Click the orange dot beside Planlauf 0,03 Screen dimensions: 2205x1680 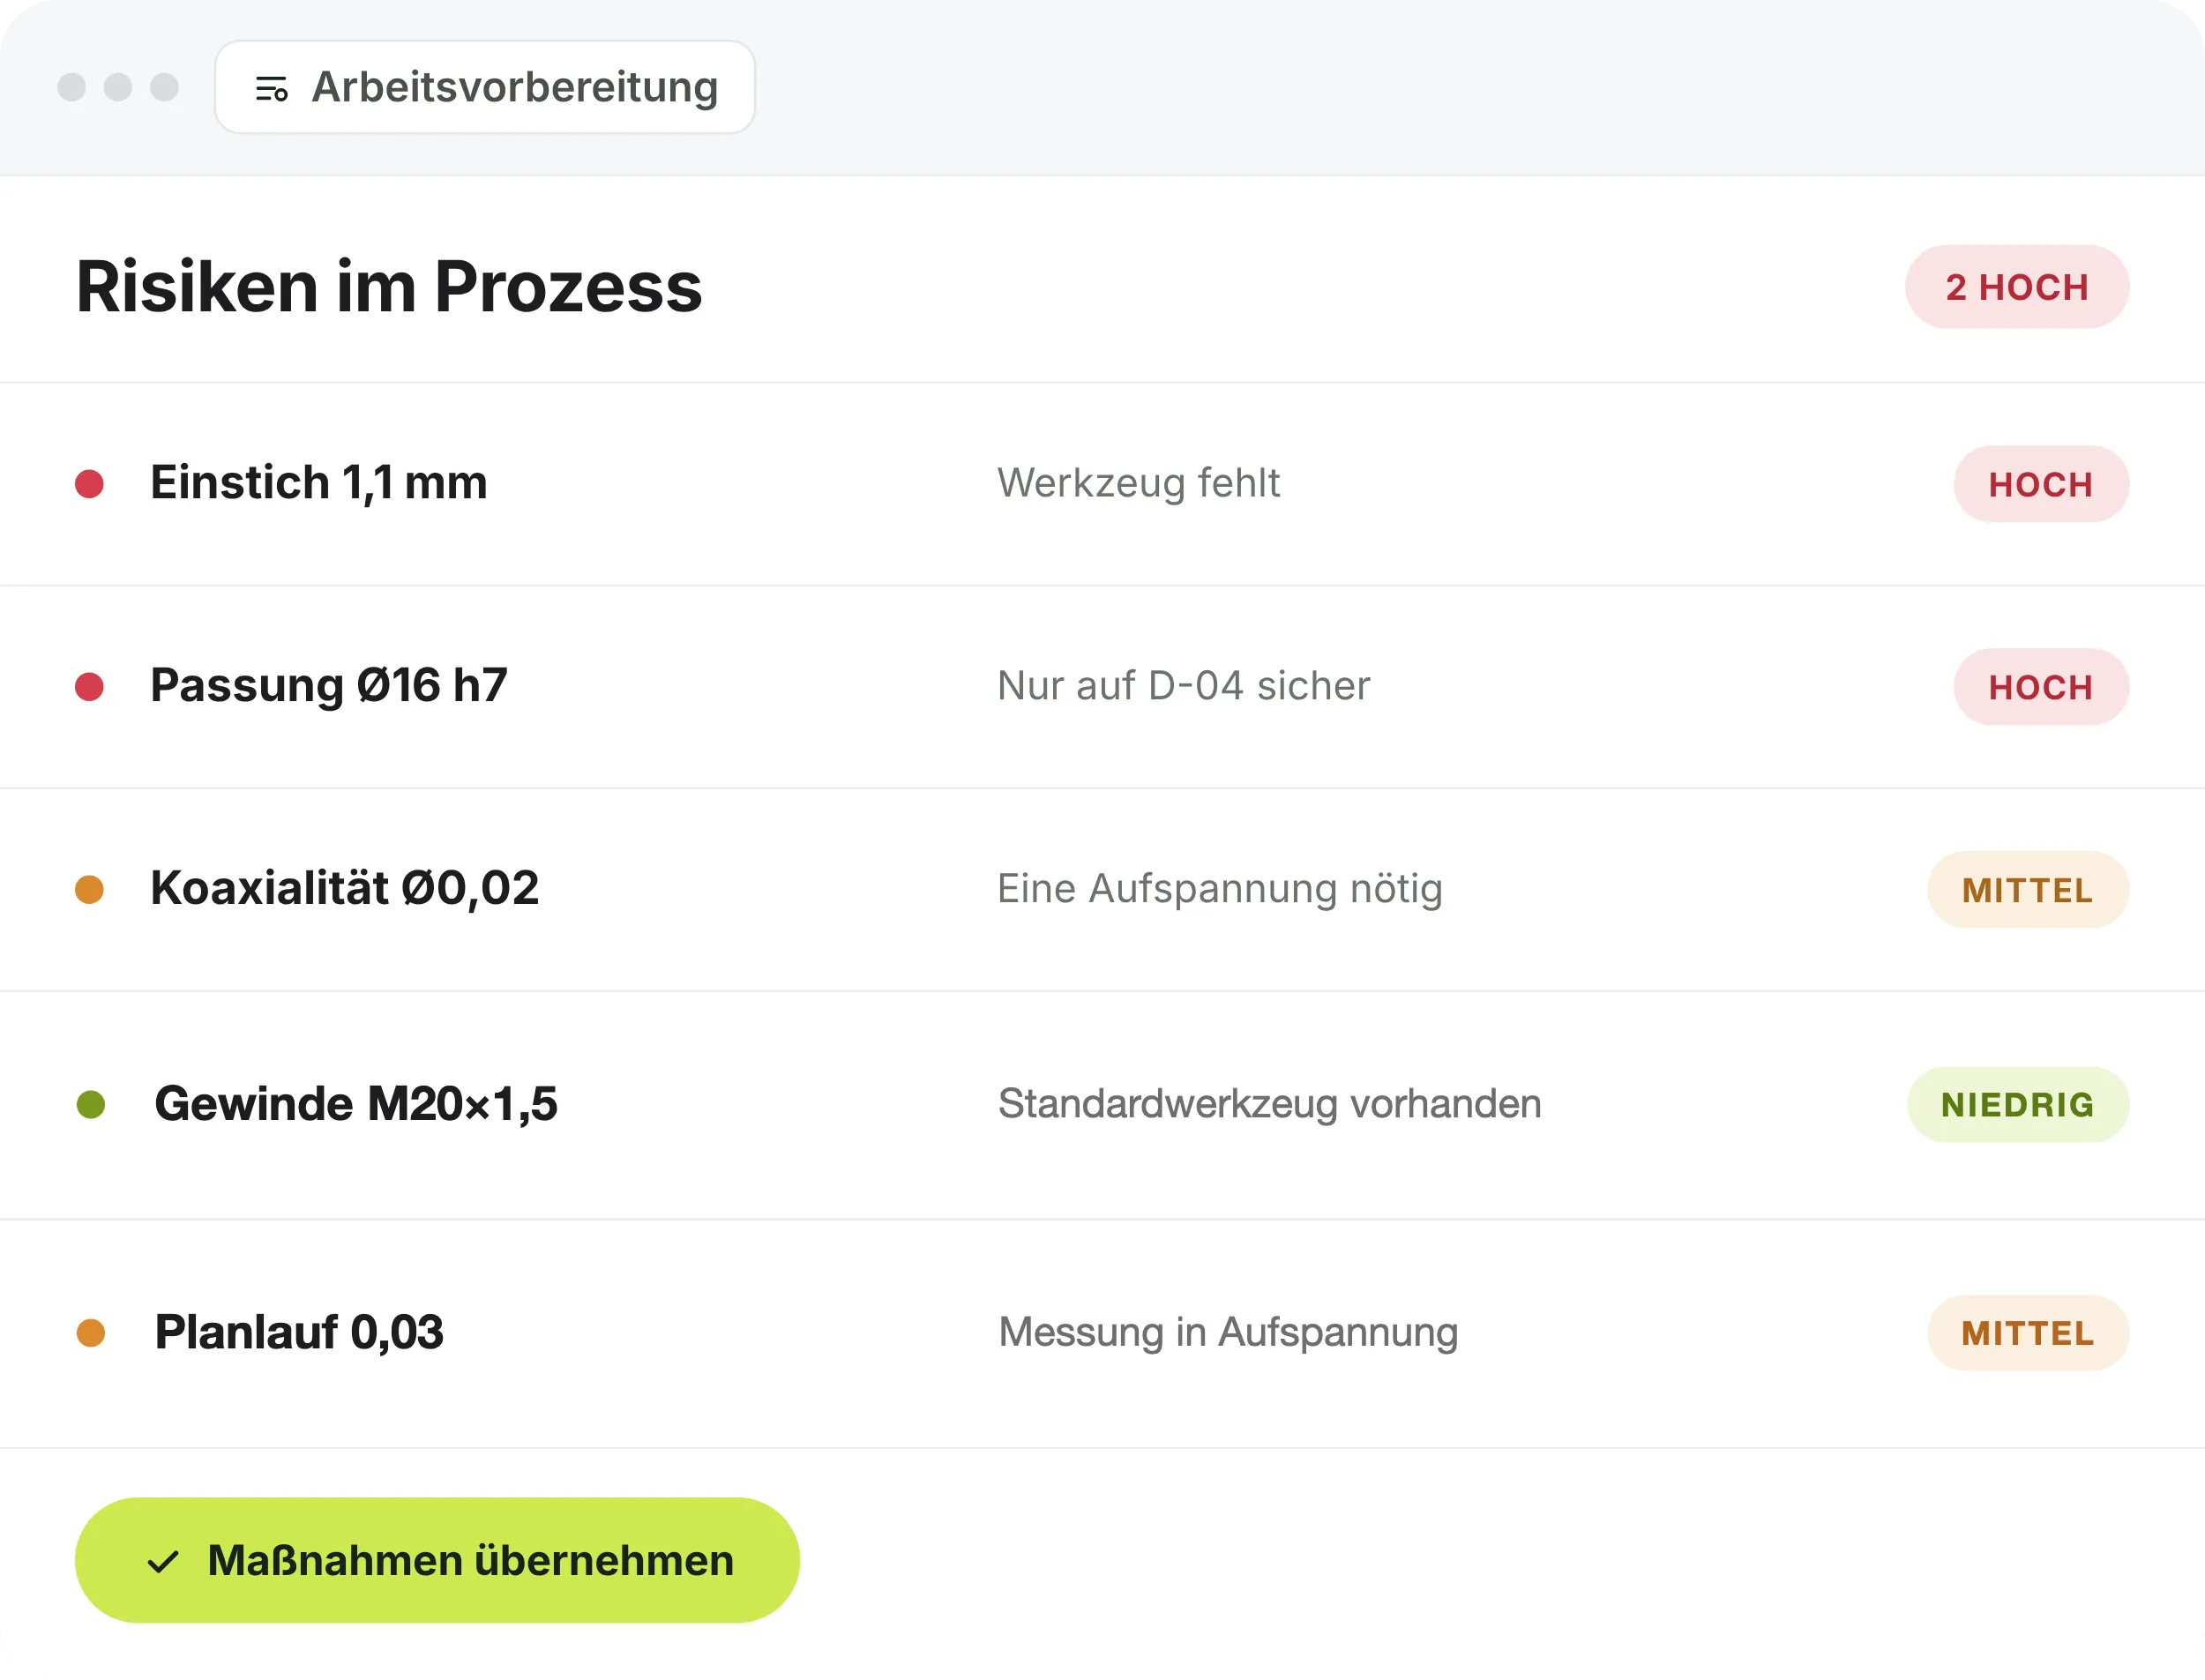coord(91,1333)
